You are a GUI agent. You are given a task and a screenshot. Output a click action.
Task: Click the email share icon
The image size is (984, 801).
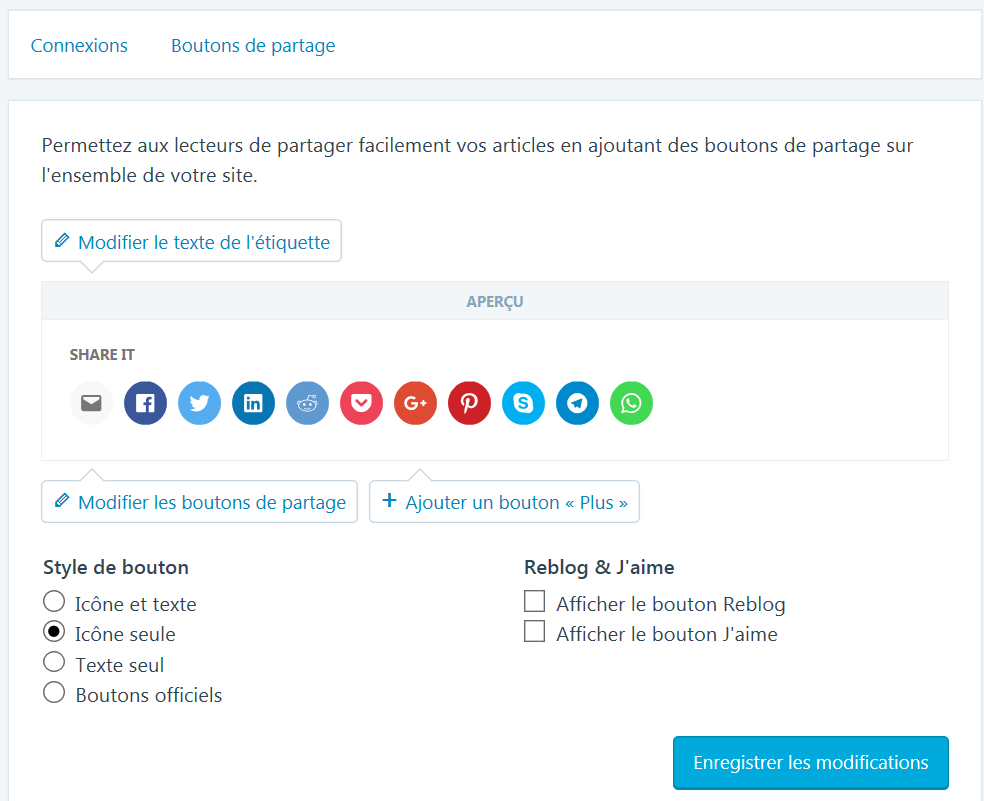pyautogui.click(x=91, y=403)
